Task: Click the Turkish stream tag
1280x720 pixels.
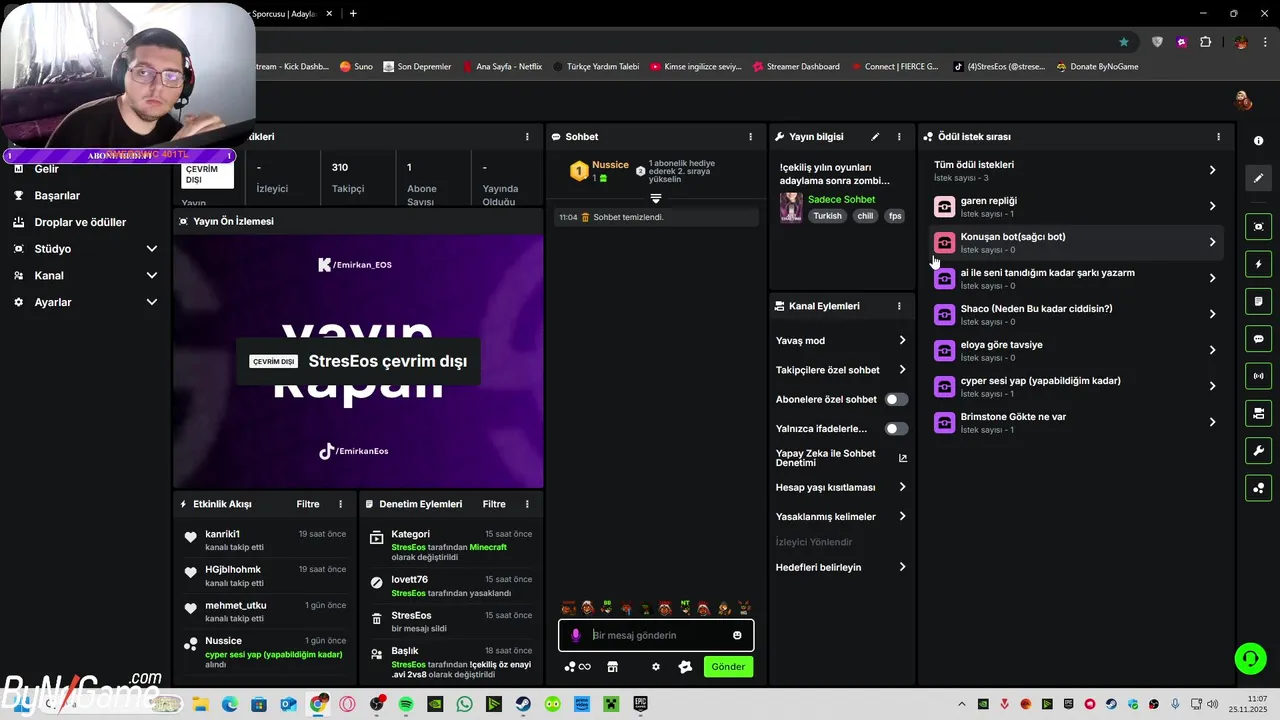Action: click(x=827, y=216)
